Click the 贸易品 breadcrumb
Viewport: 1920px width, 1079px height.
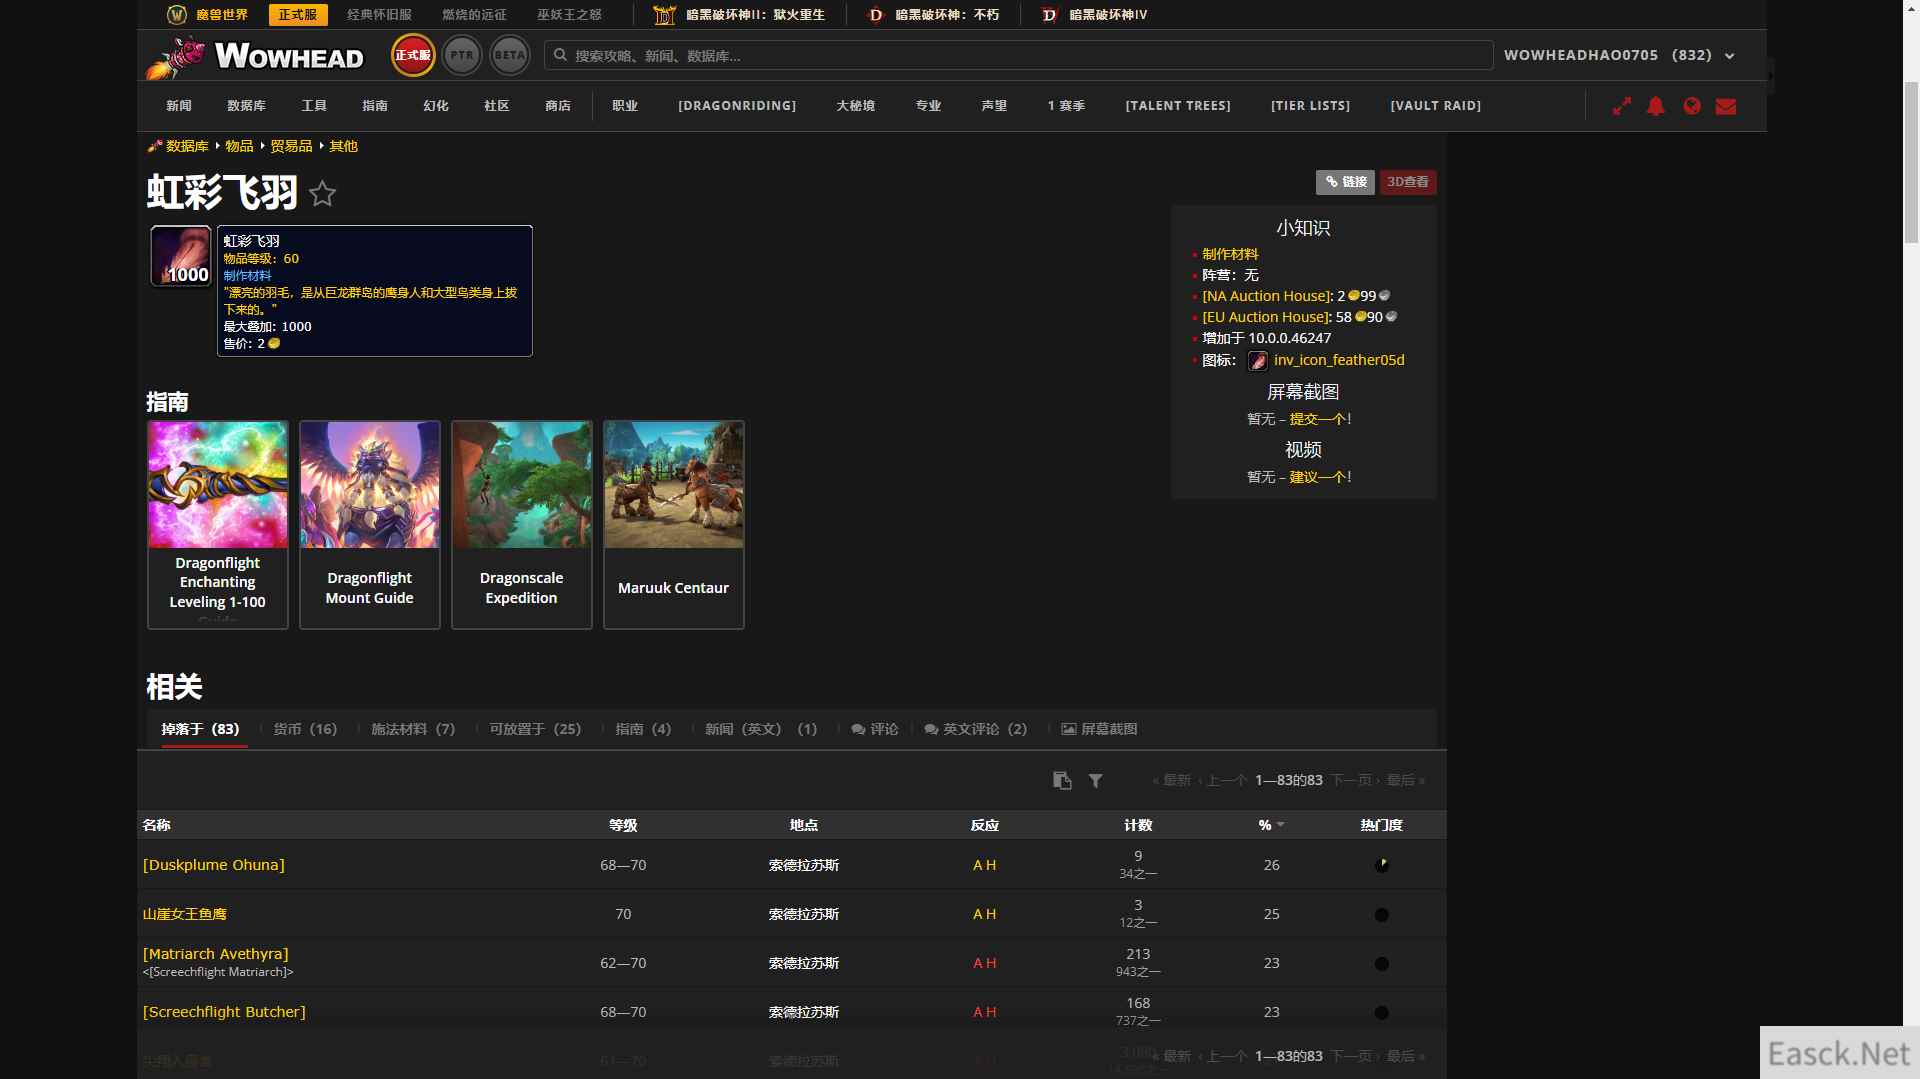coord(291,146)
